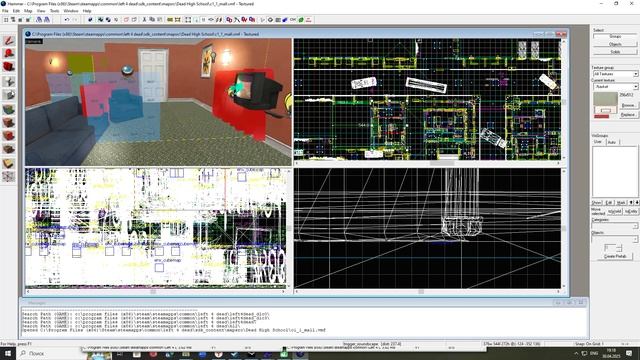Click the VisGroups Show button

(x=597, y=202)
